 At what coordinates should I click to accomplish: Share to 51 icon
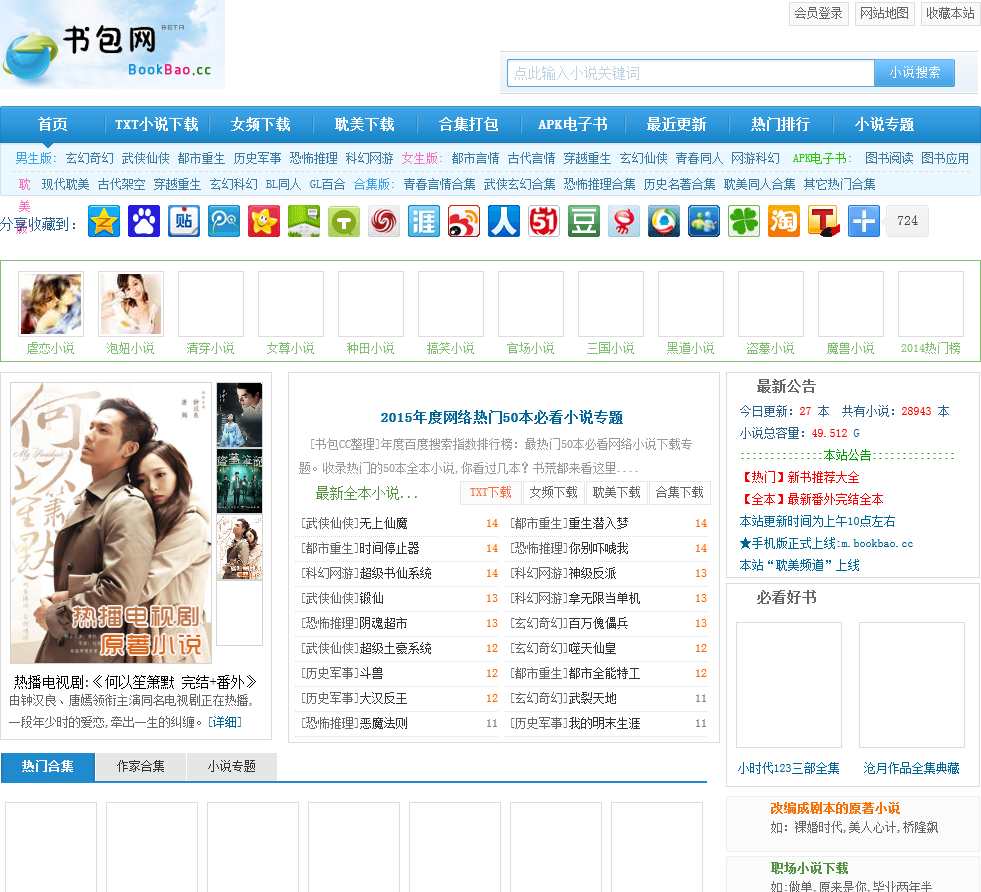click(544, 221)
